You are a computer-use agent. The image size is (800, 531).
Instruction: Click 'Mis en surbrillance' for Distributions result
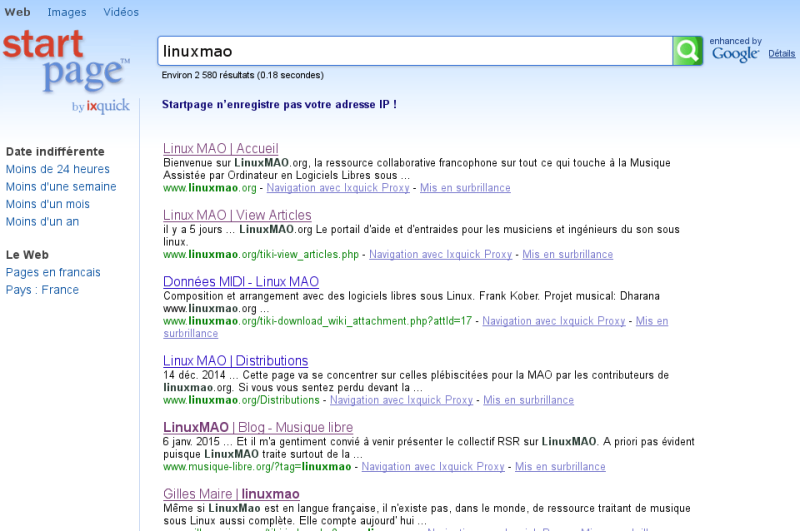(x=529, y=400)
